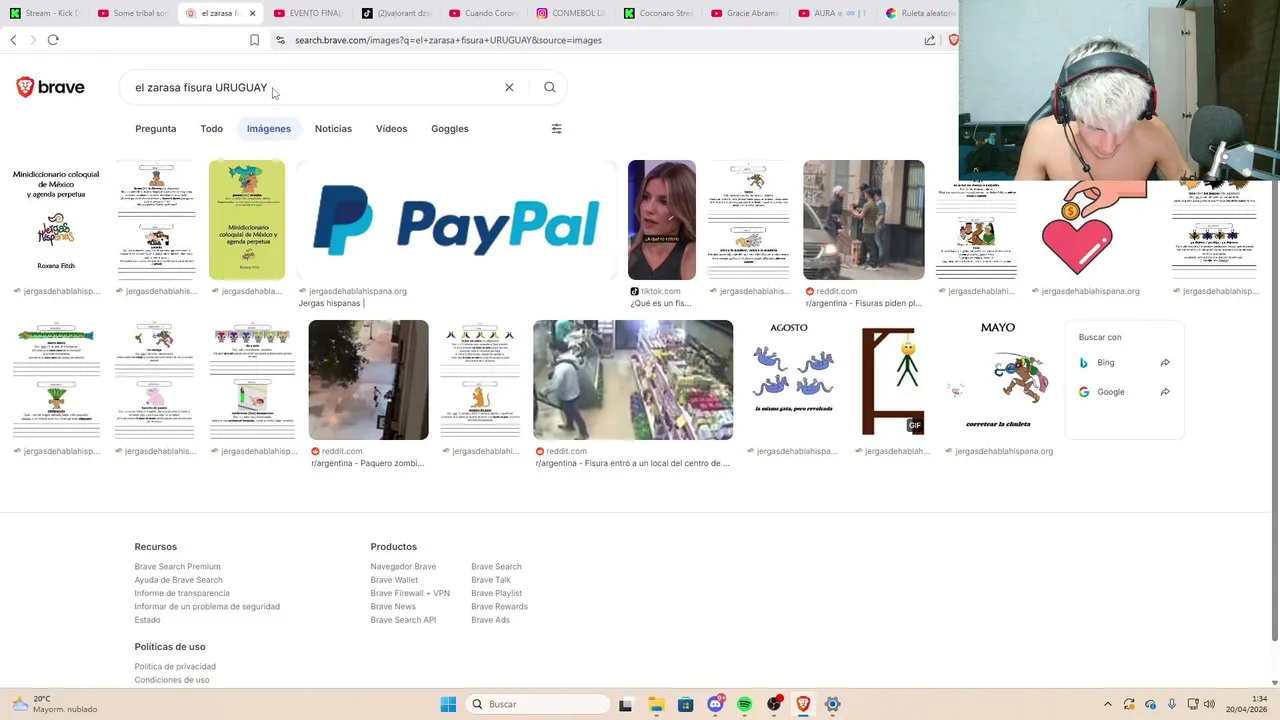Screen dimensions: 1280x720
Task: Open Settings gear from the taskbar
Action: click(x=832, y=704)
